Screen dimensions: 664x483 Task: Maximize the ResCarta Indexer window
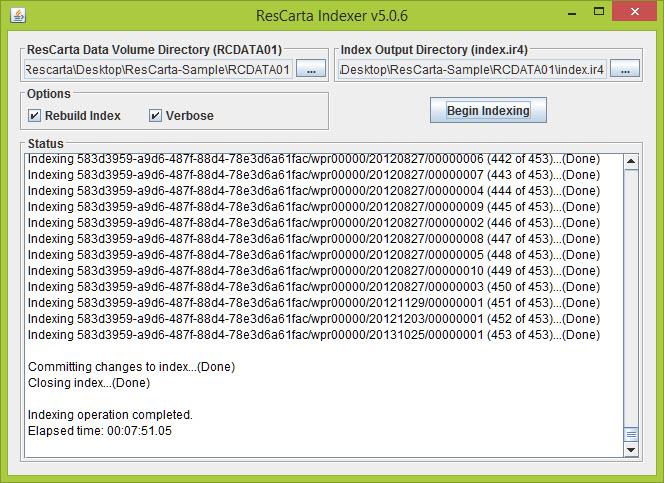599,12
